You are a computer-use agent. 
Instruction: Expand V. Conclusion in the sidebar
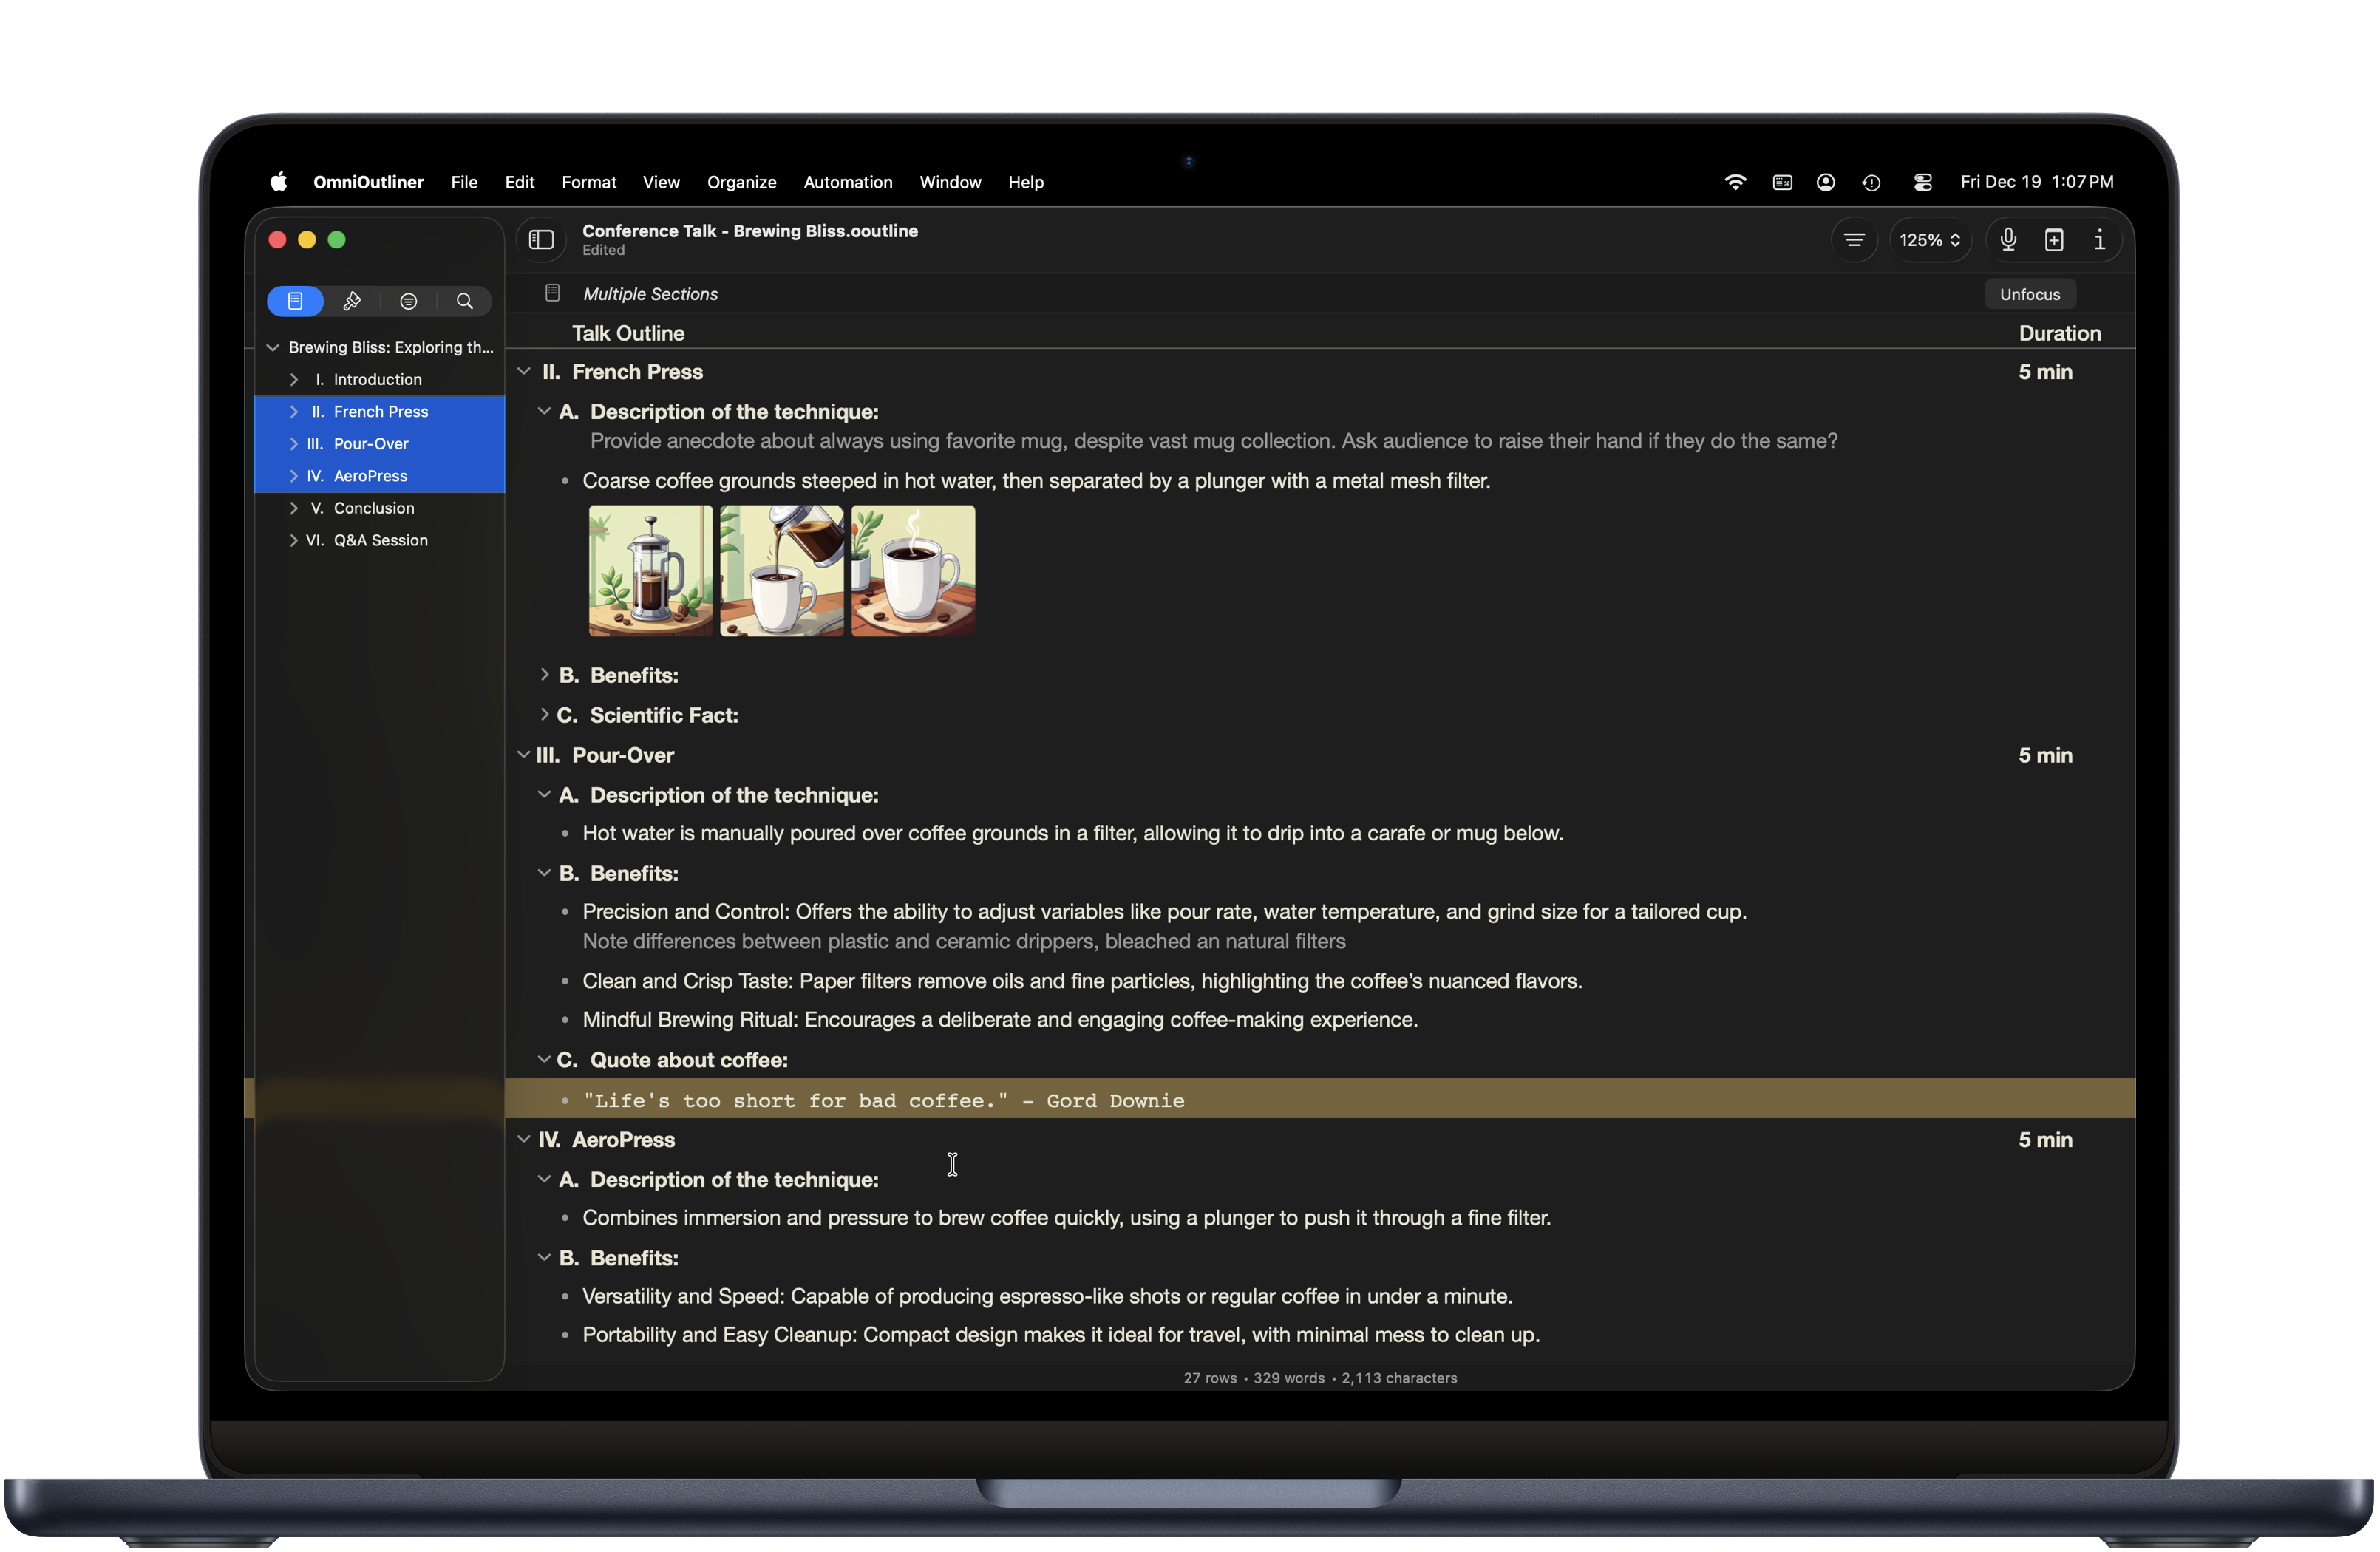(x=293, y=508)
